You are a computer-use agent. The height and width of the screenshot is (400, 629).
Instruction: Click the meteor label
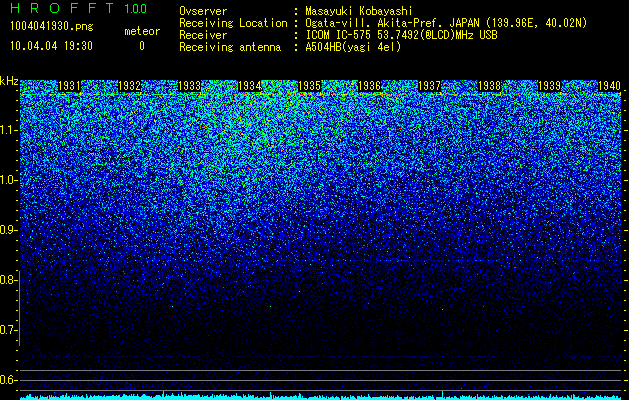[142, 31]
